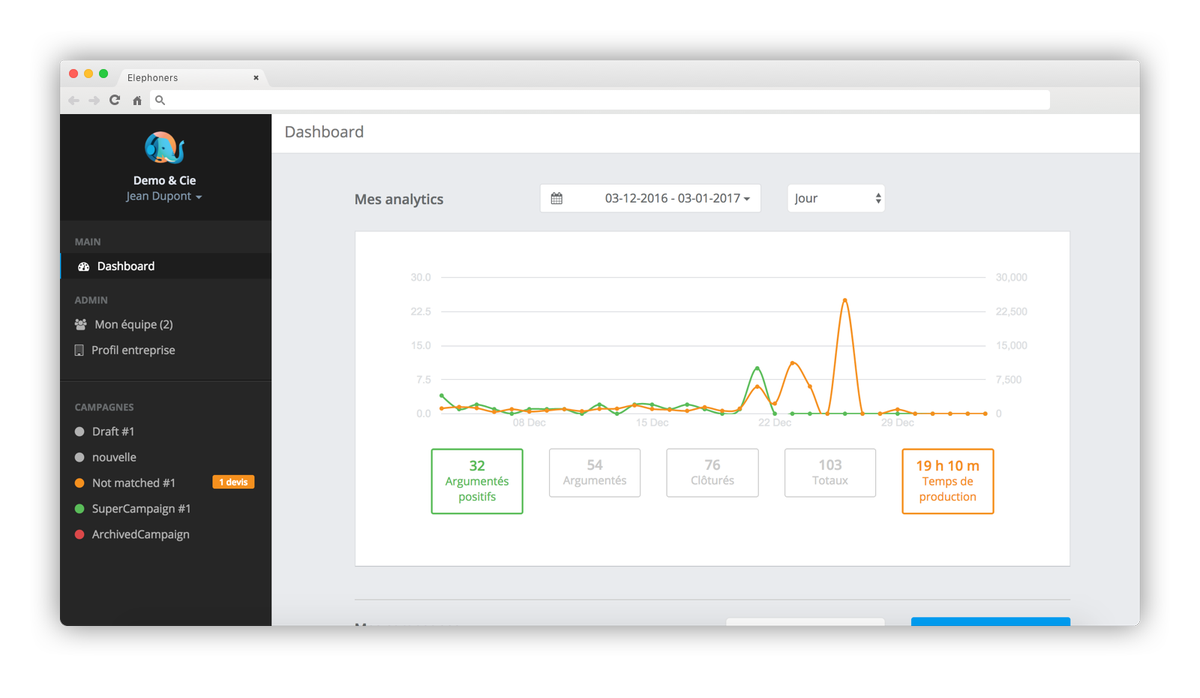Click red status dot beside ArchivedCampaign
Screen dimensions: 1200x698
pyautogui.click(x=80, y=535)
